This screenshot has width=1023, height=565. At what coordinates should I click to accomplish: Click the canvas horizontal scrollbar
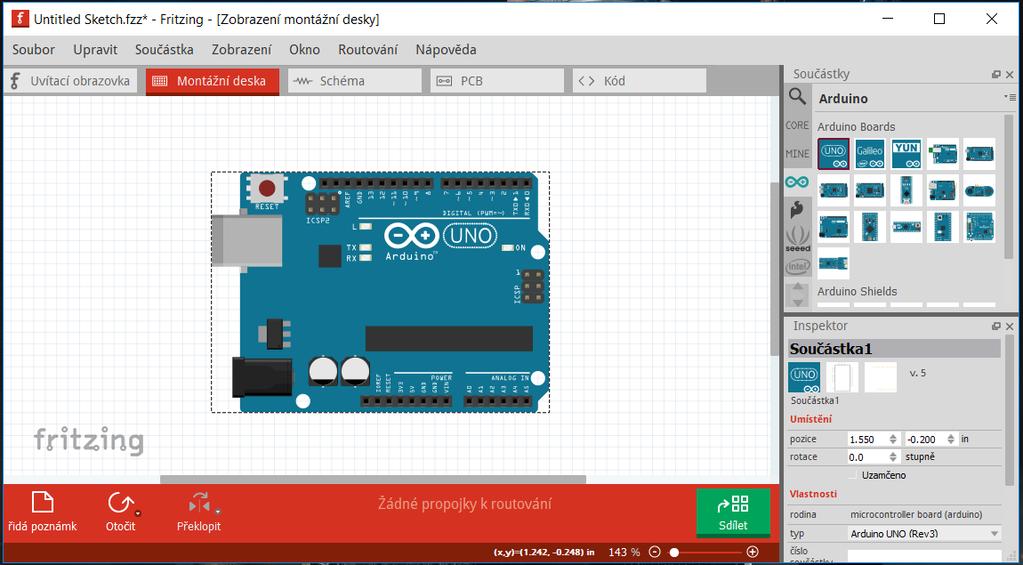[373, 480]
